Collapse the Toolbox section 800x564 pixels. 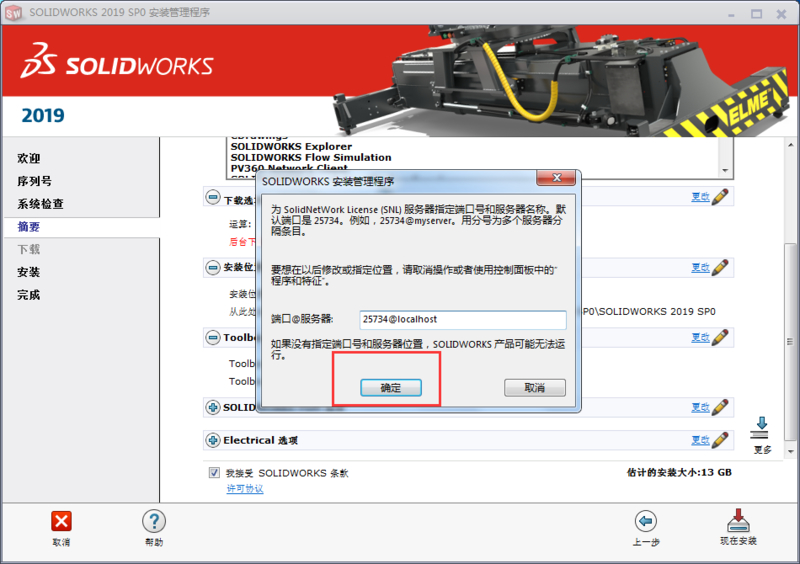coord(213,337)
